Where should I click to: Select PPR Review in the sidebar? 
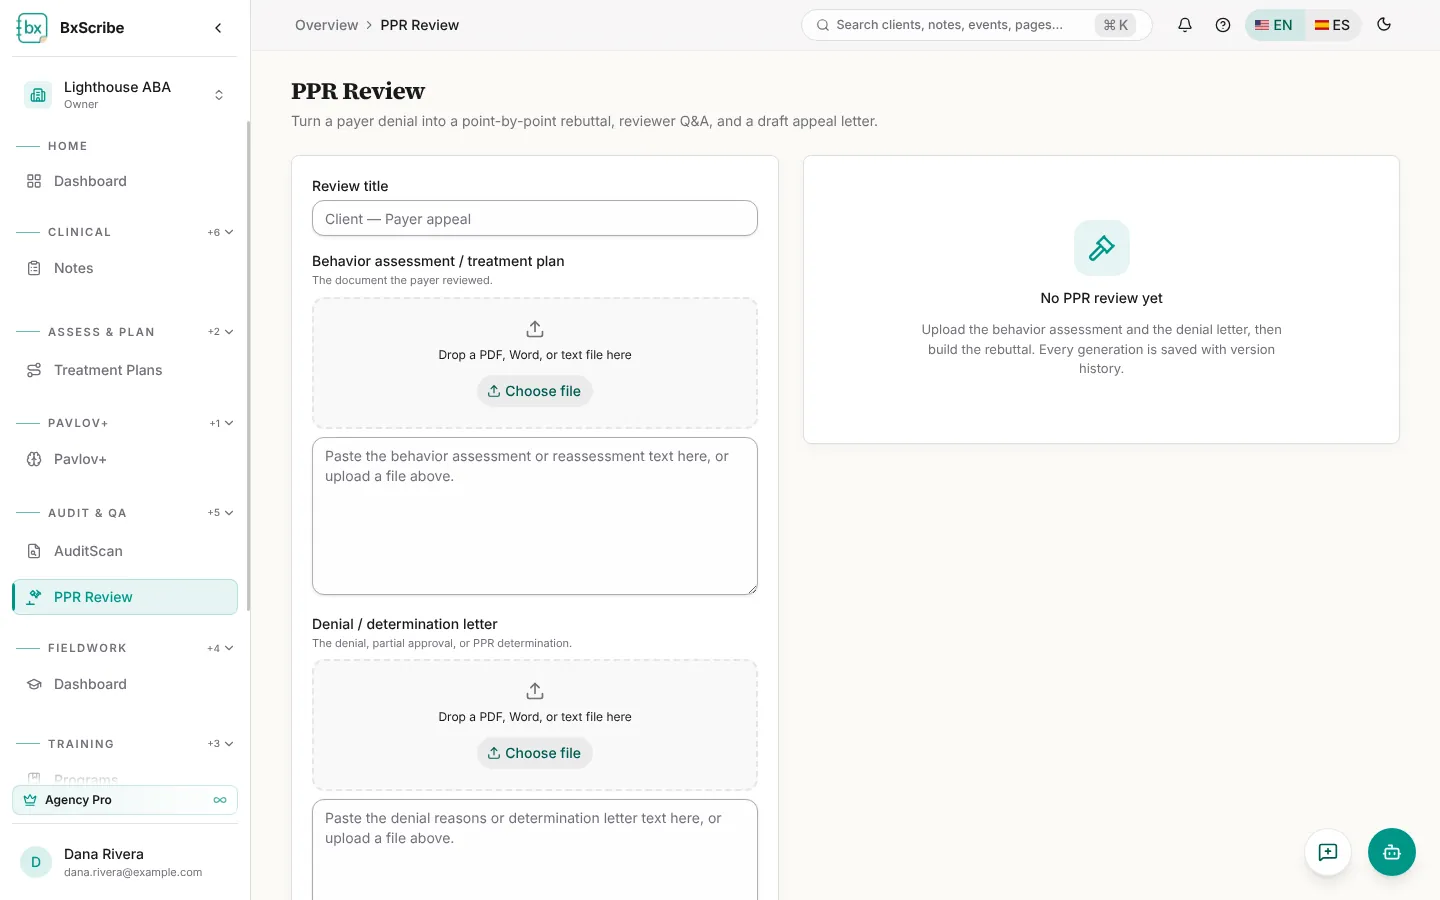click(x=125, y=597)
